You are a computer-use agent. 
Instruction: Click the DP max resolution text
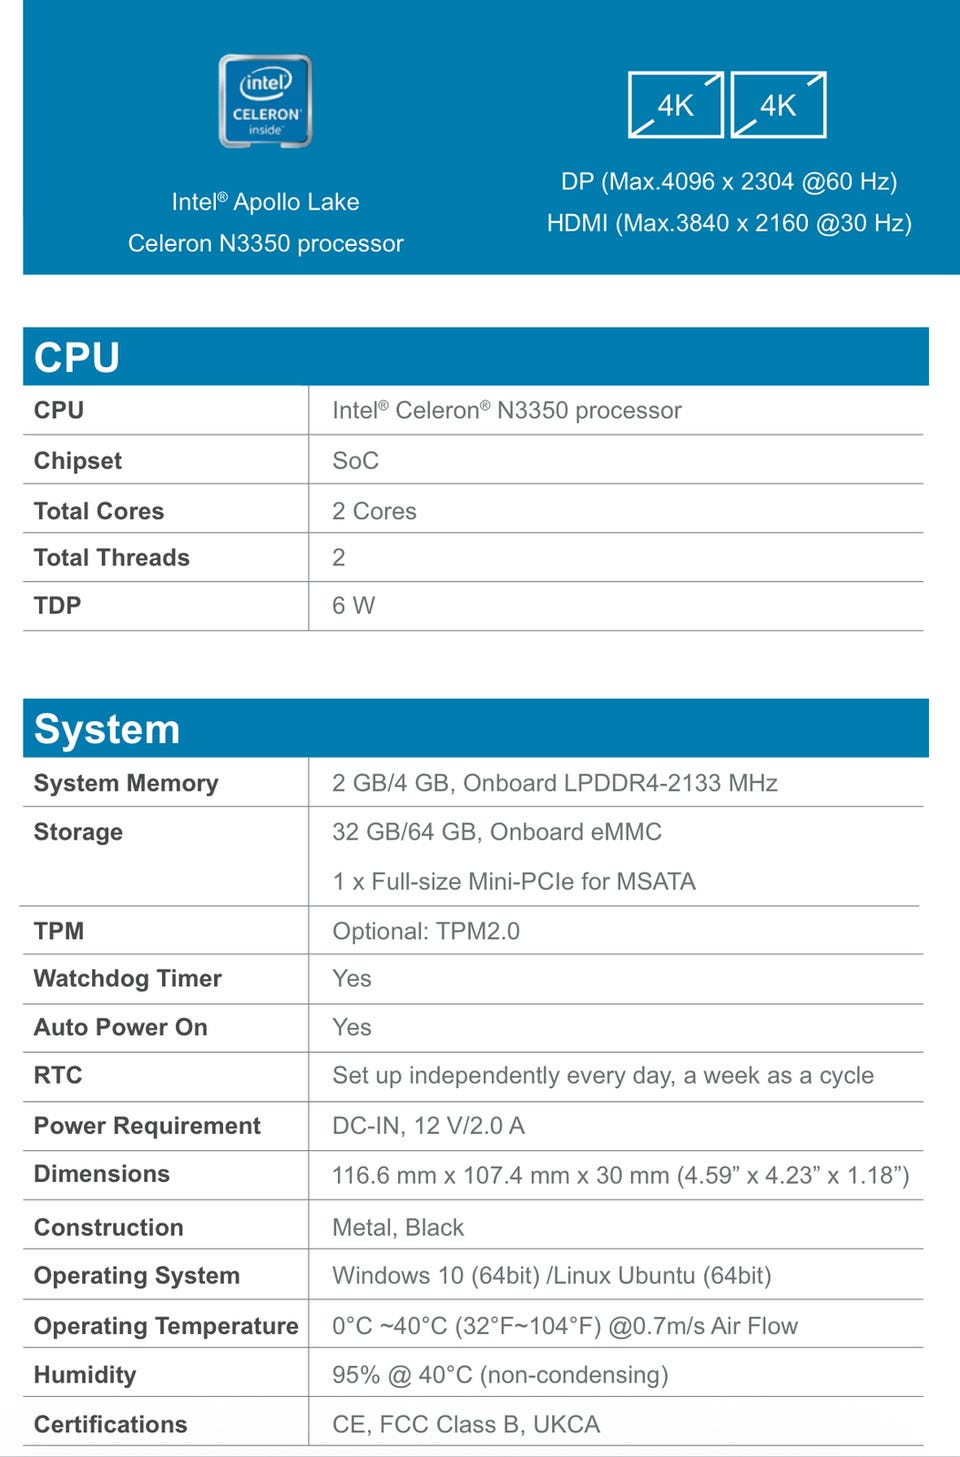coord(729,181)
